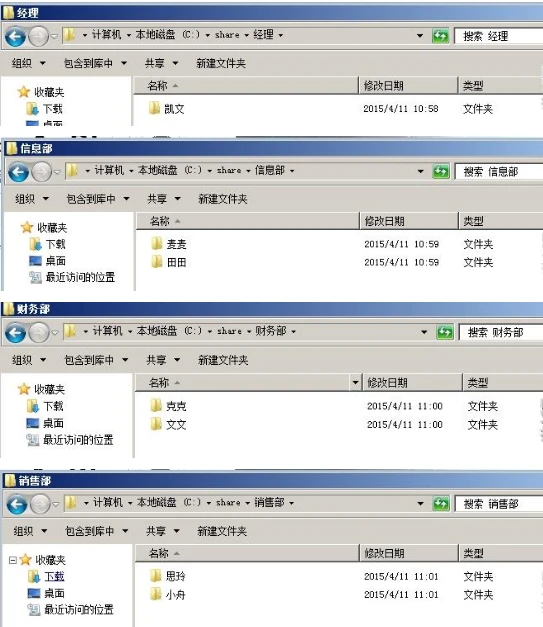543x627 pixels.
Task: Select the 麦麦 folder icon
Action: click(x=157, y=243)
